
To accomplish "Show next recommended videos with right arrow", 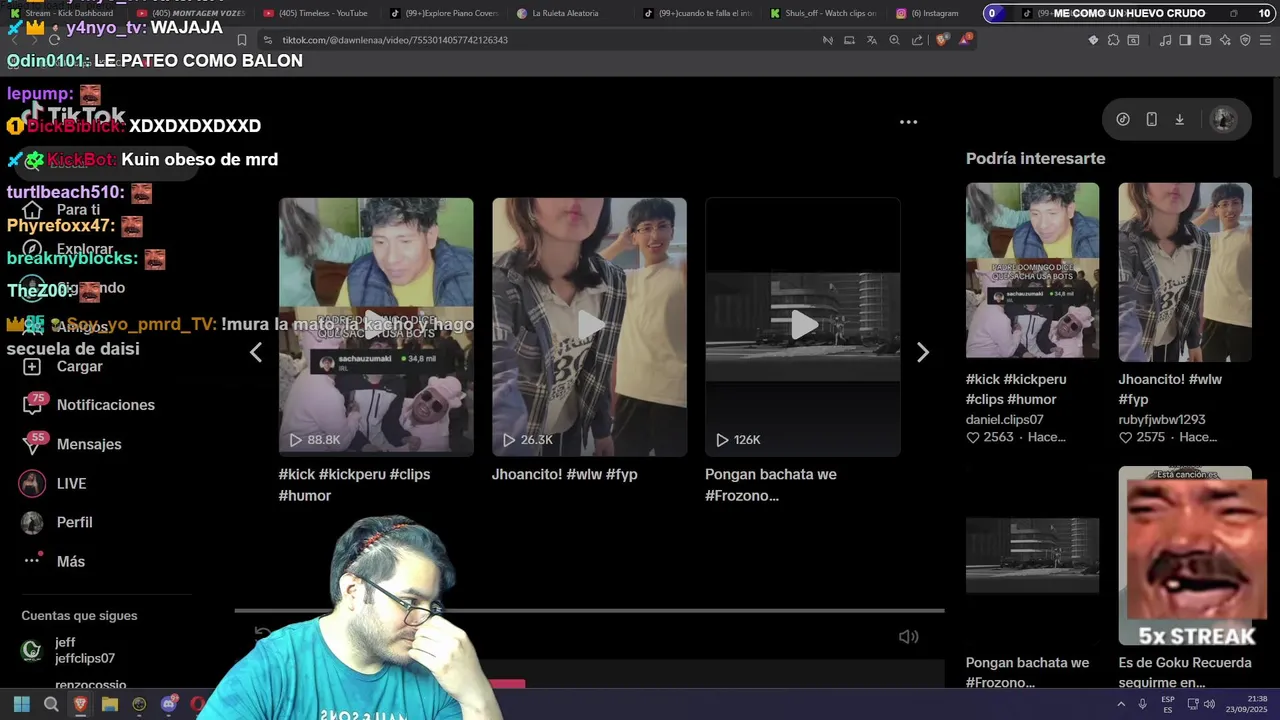I will pos(923,352).
